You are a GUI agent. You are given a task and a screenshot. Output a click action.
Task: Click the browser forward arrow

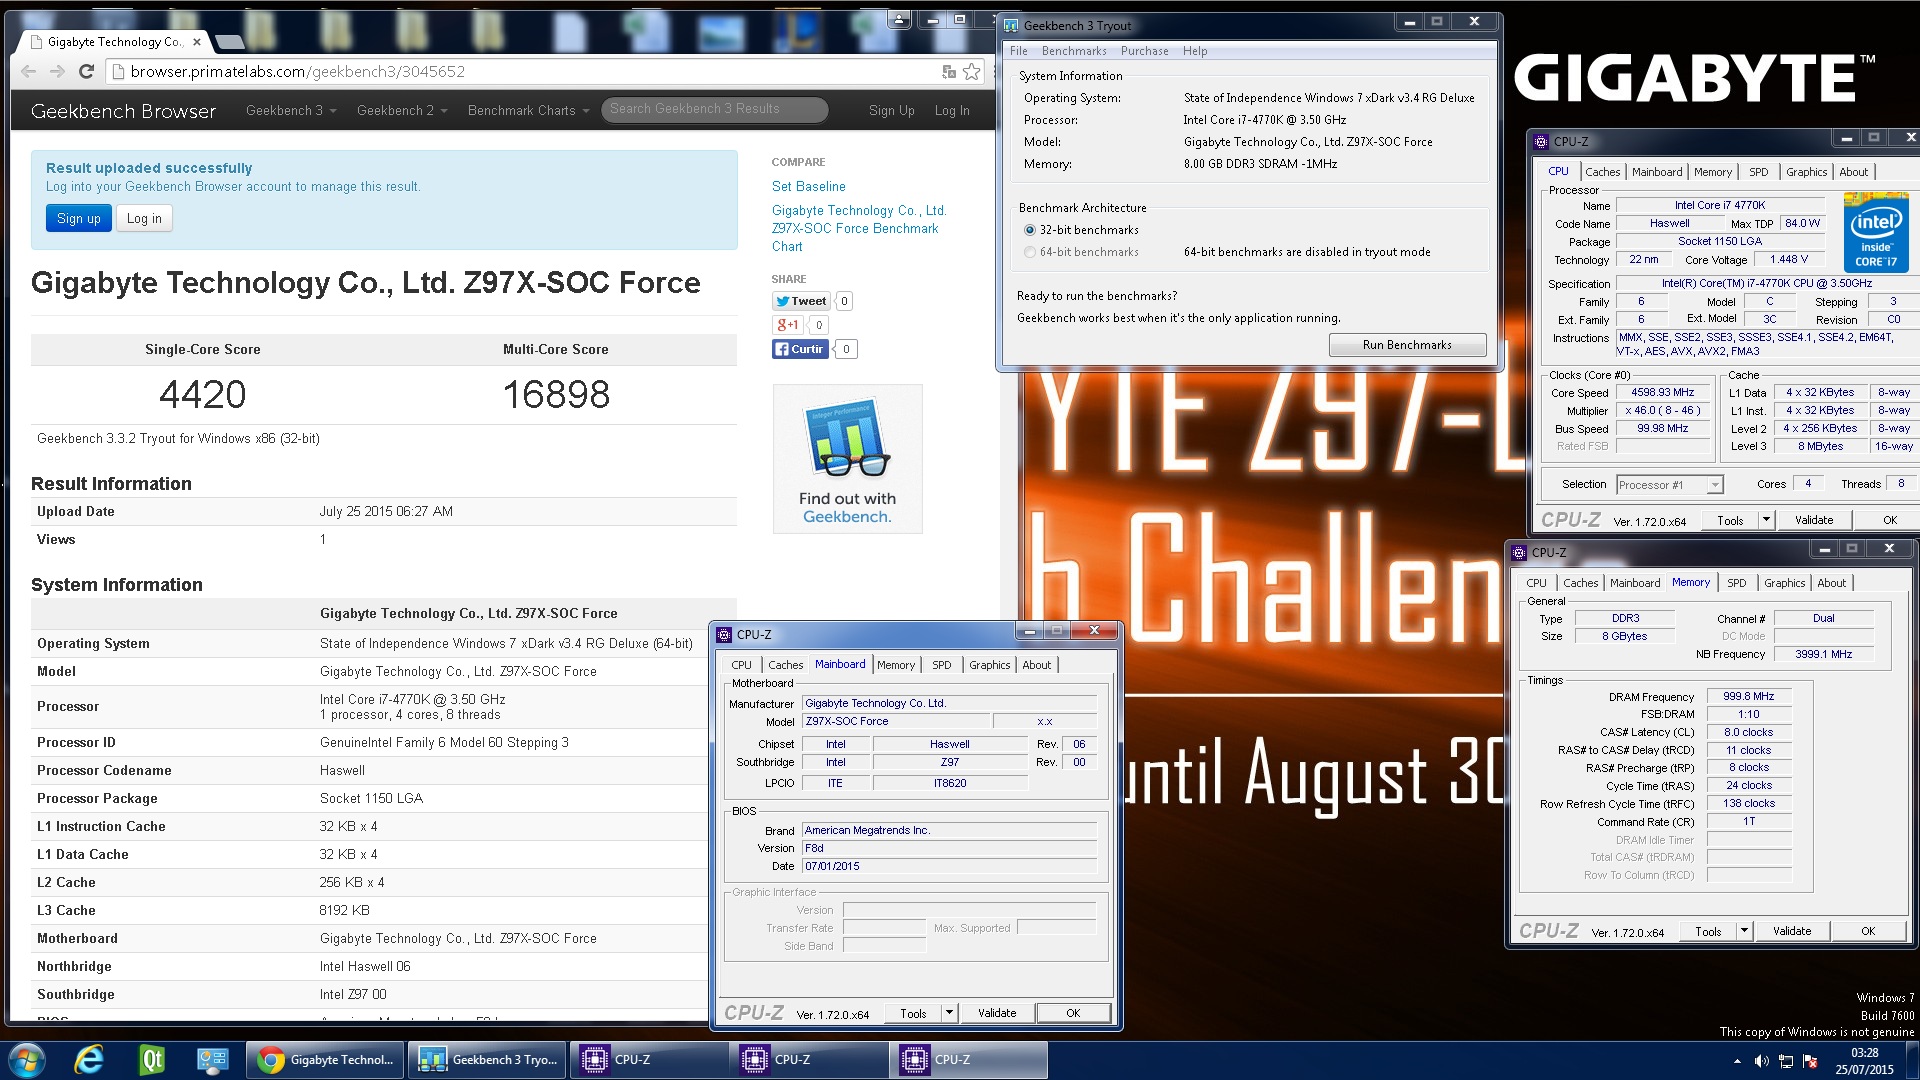pos(57,72)
